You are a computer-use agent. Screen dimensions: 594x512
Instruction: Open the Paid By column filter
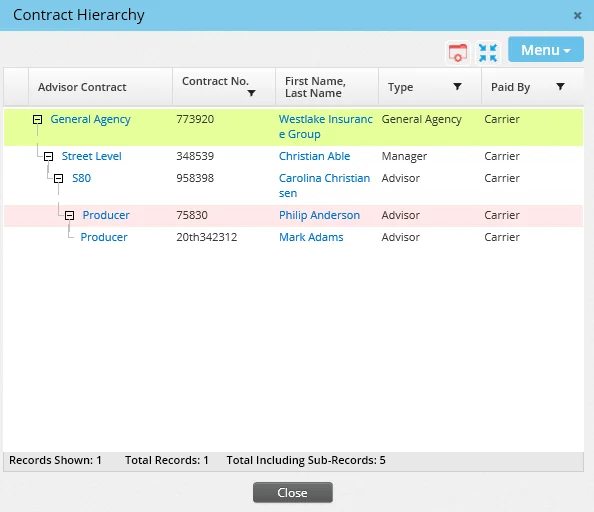tap(560, 87)
